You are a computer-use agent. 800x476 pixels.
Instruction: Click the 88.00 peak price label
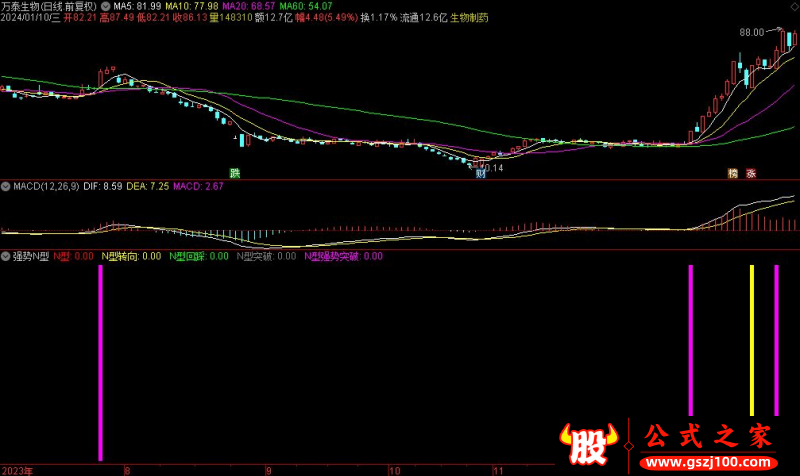pos(752,33)
